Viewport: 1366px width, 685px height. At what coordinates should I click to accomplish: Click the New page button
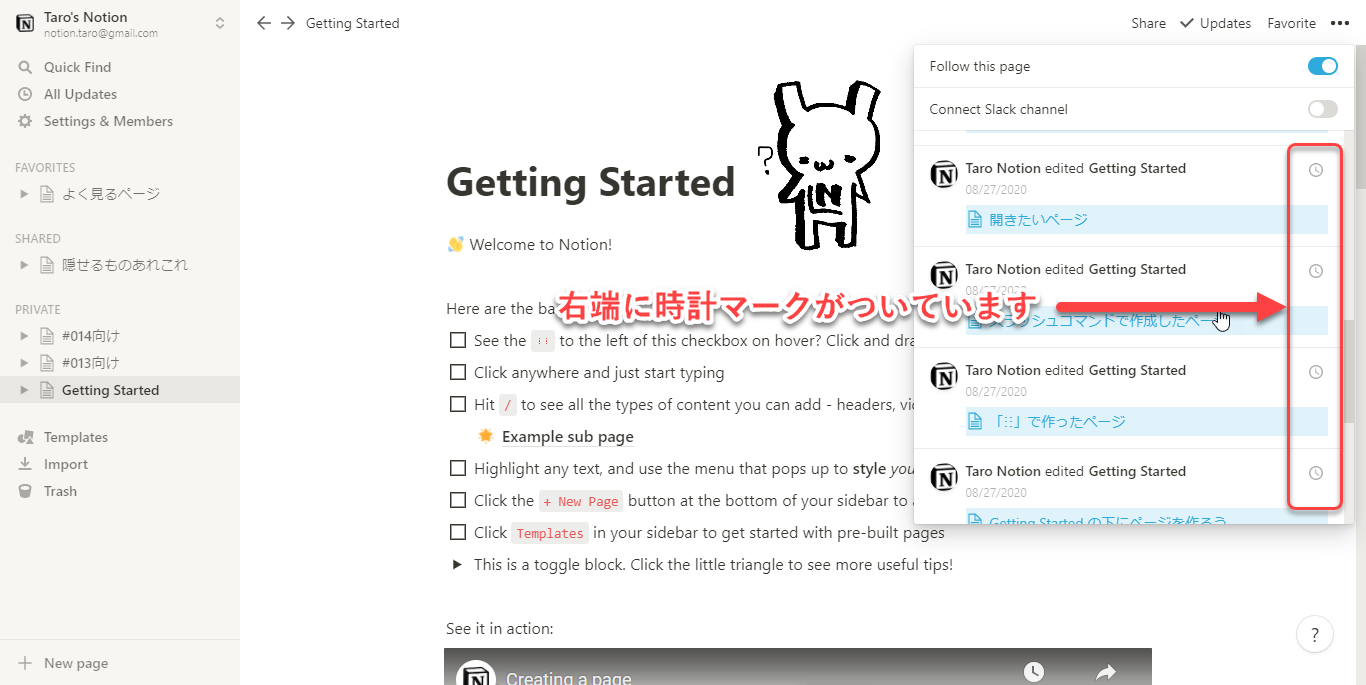point(120,663)
